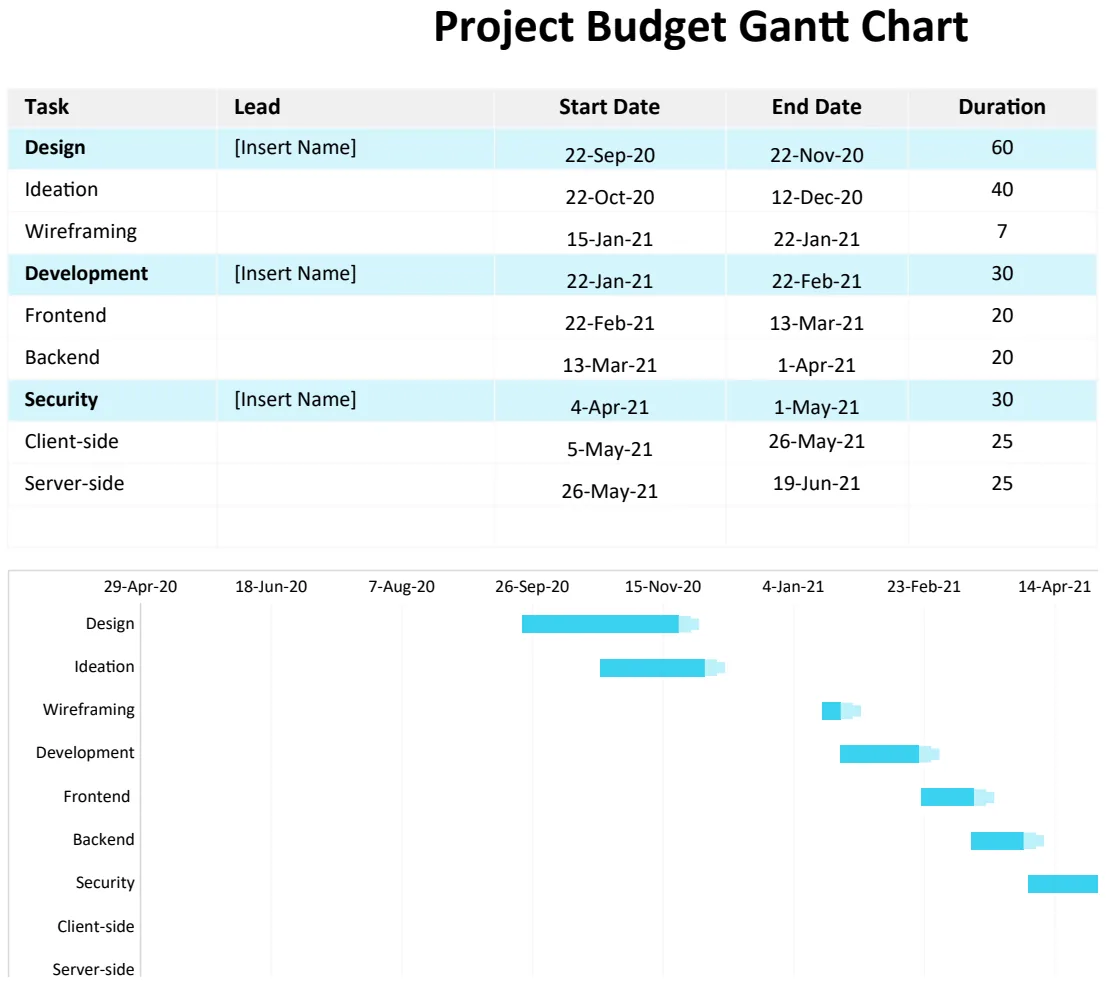This screenshot has height=985, width=1106.
Task: Select start date 26-May-21 in Server-side row
Action: click(x=609, y=491)
